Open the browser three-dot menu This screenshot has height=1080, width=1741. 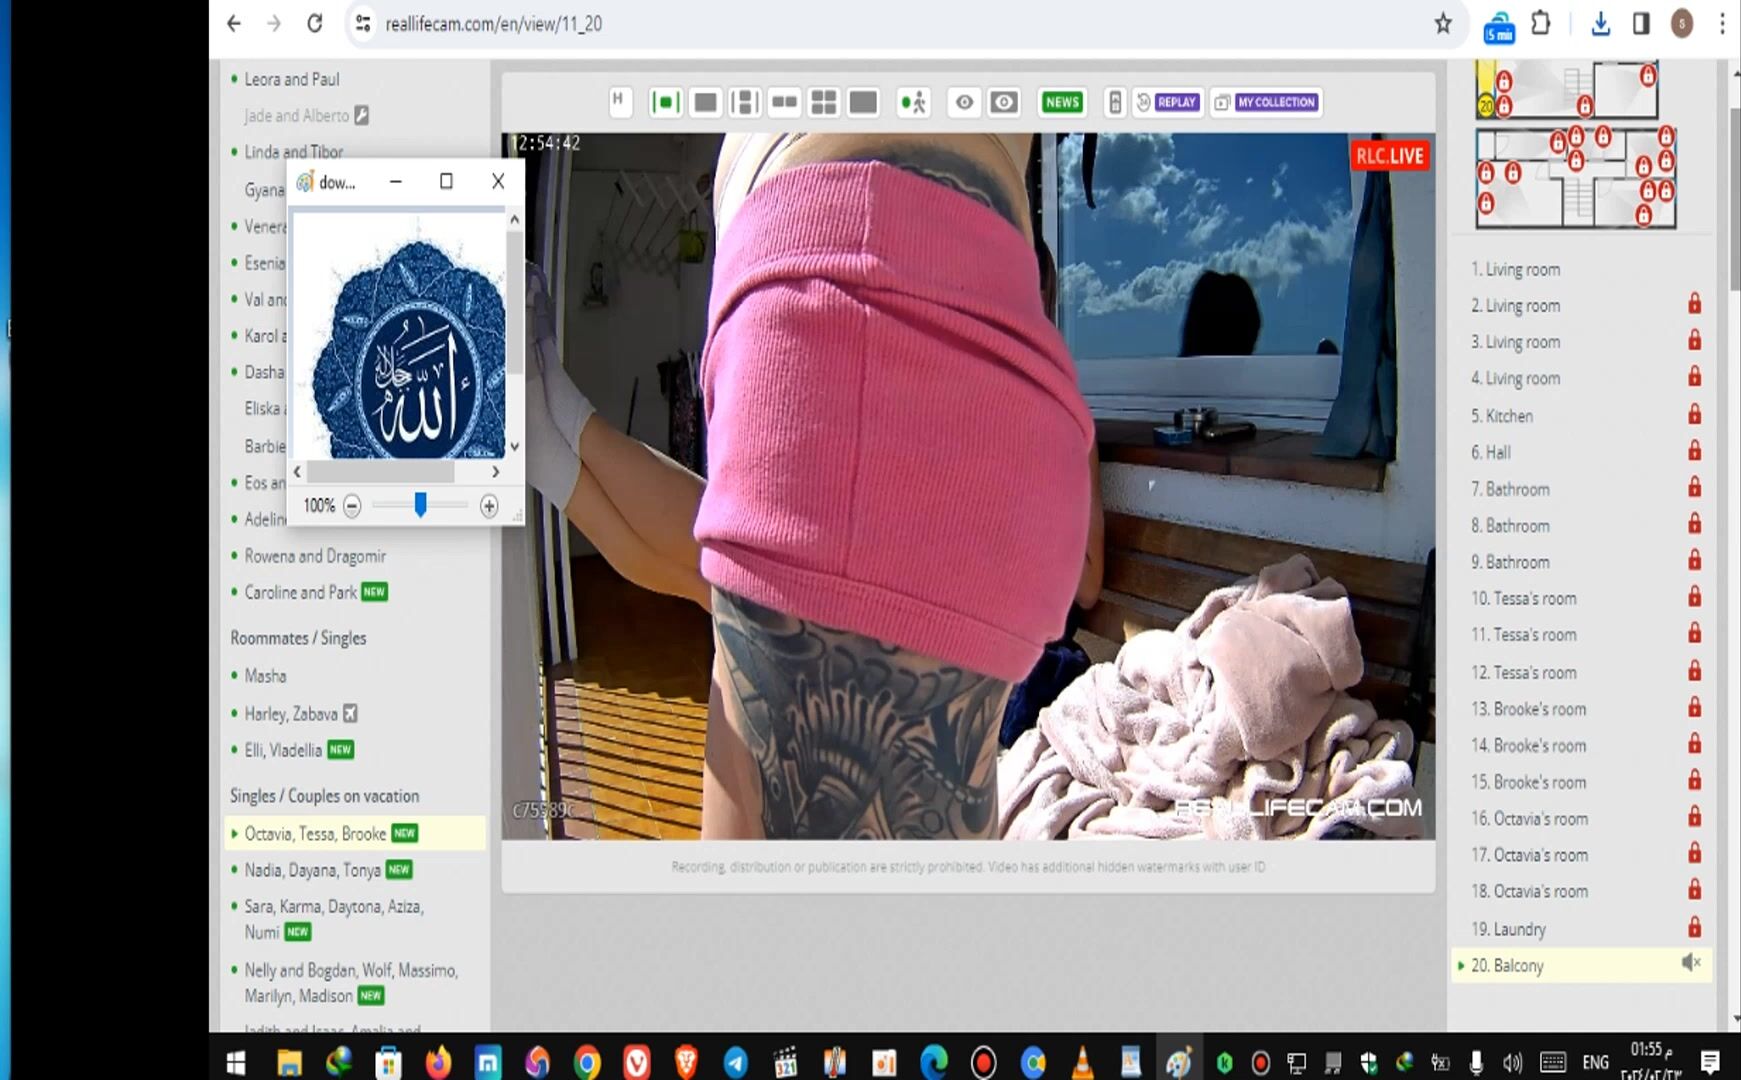click(1722, 24)
